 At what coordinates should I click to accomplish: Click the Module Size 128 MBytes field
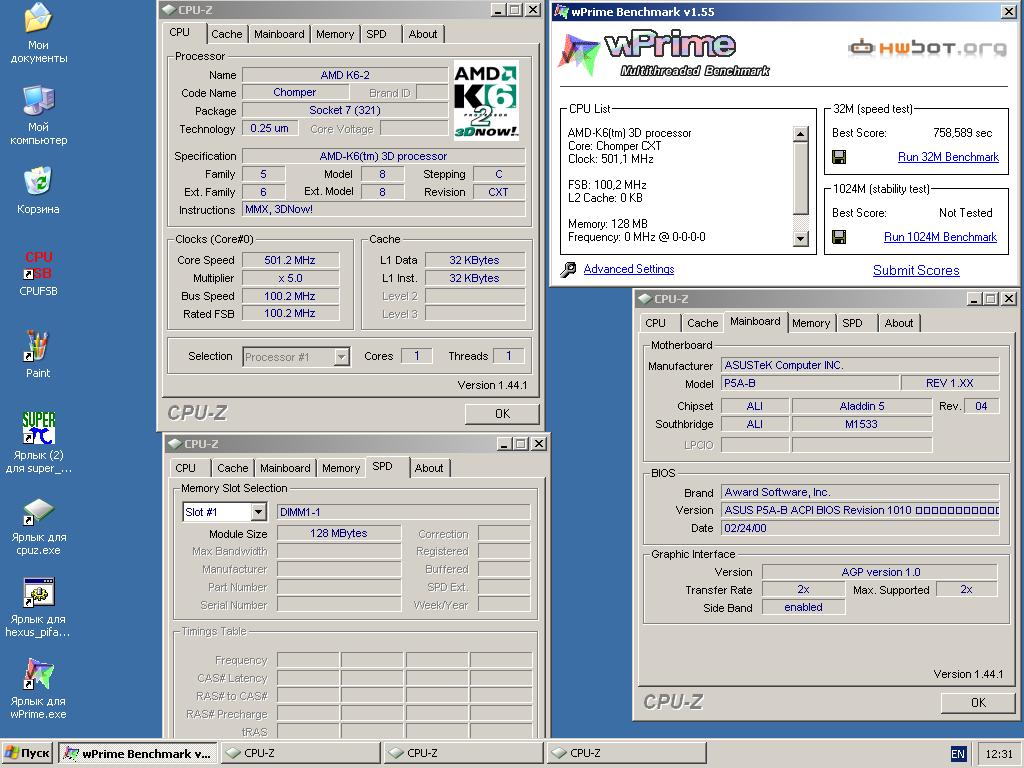(x=339, y=534)
